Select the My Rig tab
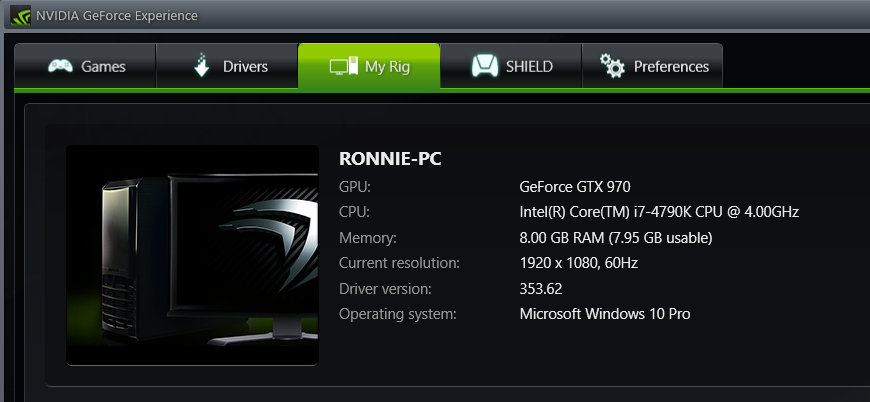 point(369,66)
